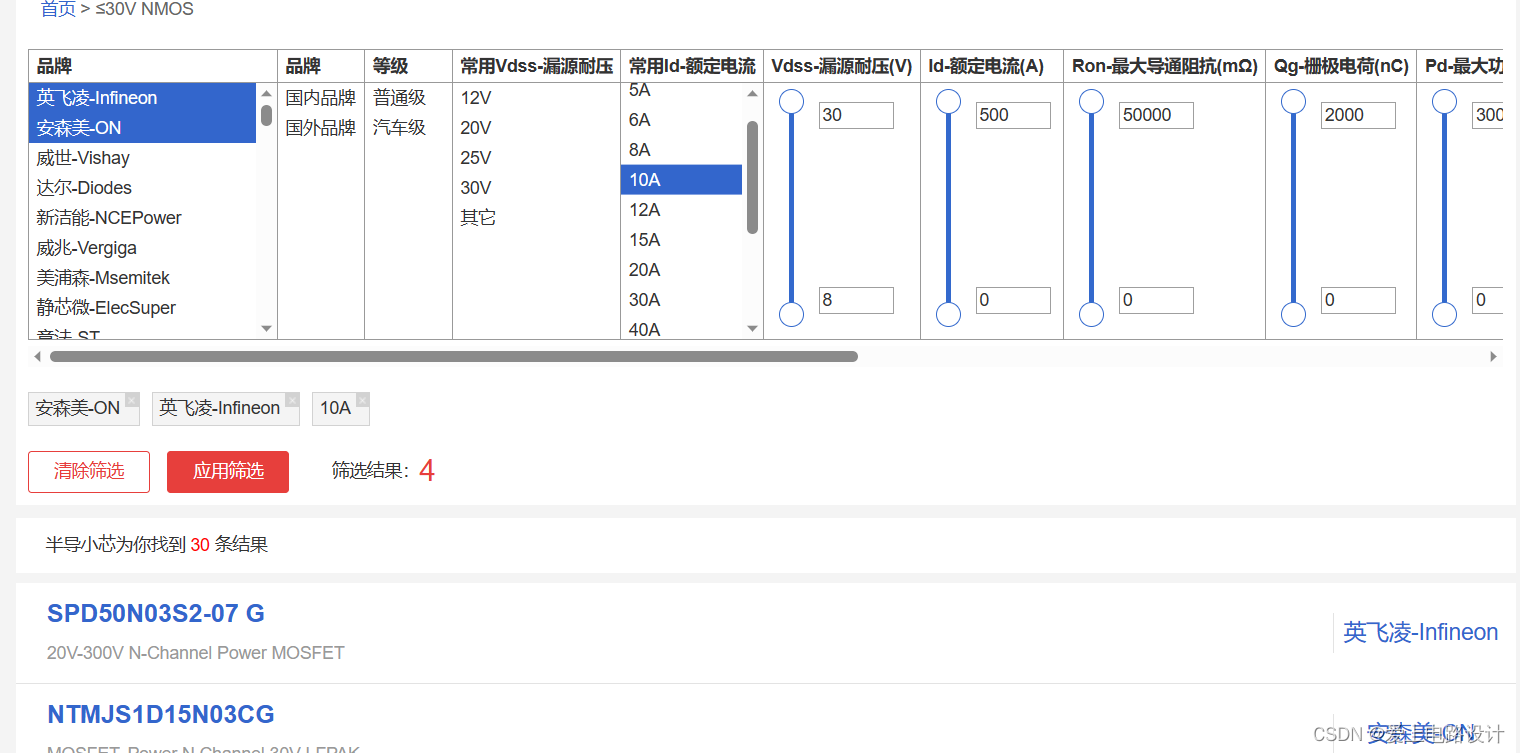
Task: Select 12A rated current
Action: coord(682,210)
